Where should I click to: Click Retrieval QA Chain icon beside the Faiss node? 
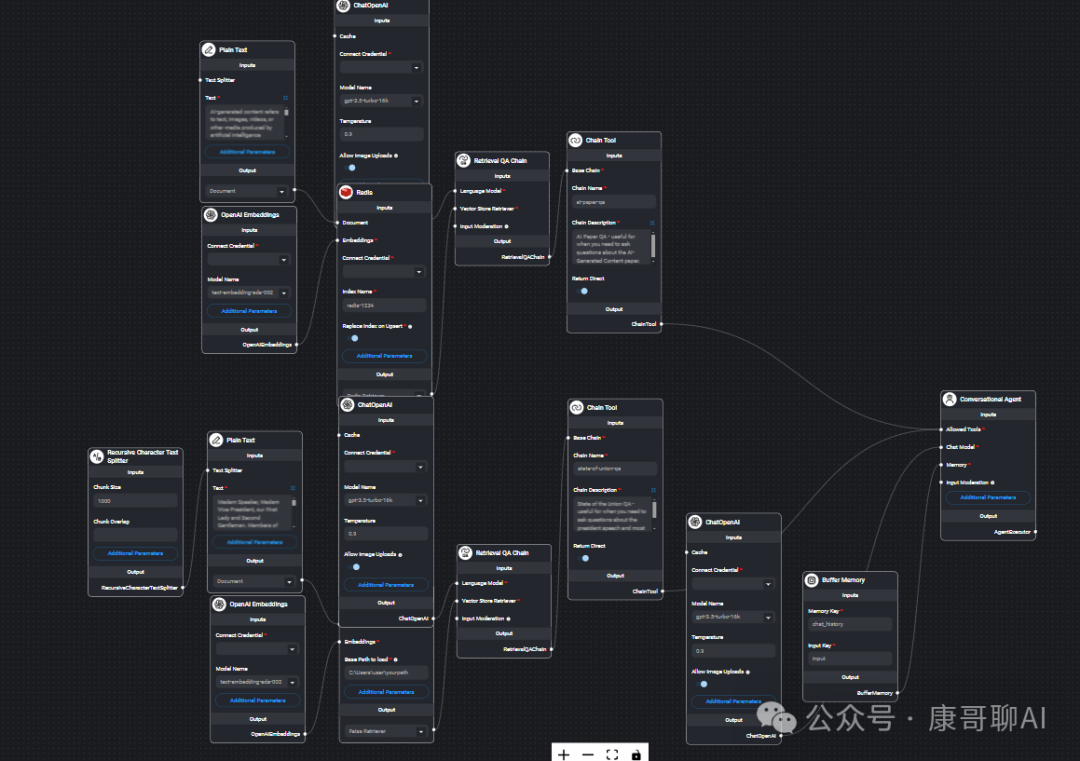(466, 552)
